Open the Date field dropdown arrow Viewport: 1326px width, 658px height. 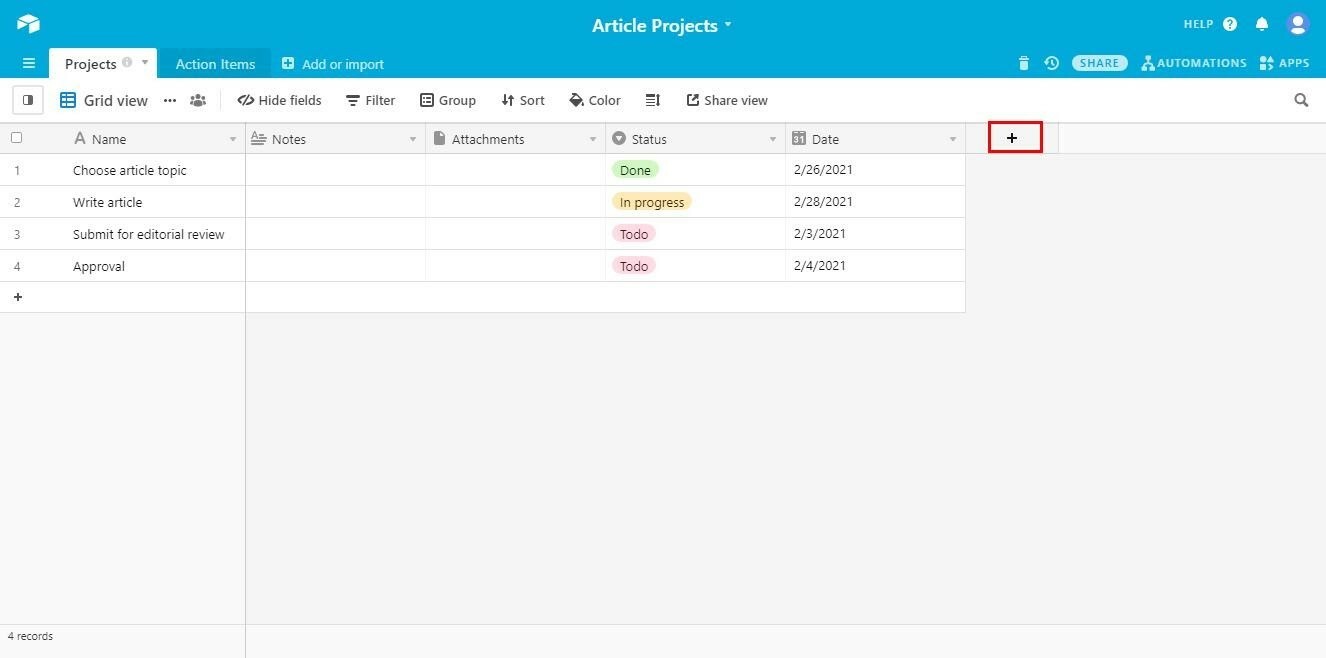coord(953,139)
